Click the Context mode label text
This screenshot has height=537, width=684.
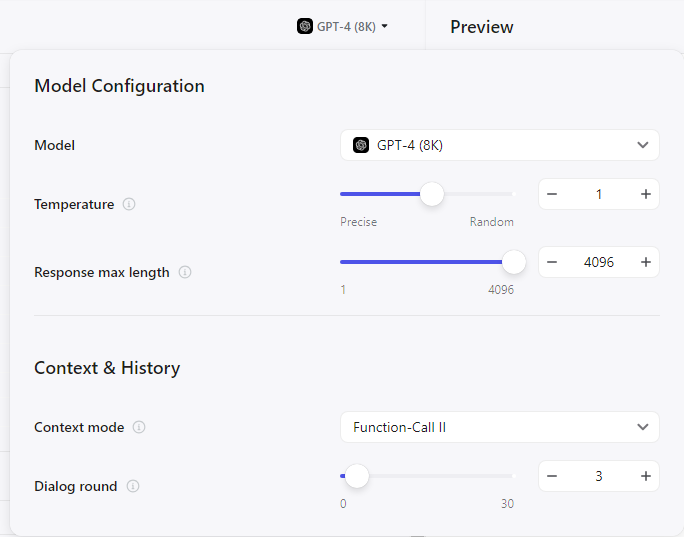[79, 427]
